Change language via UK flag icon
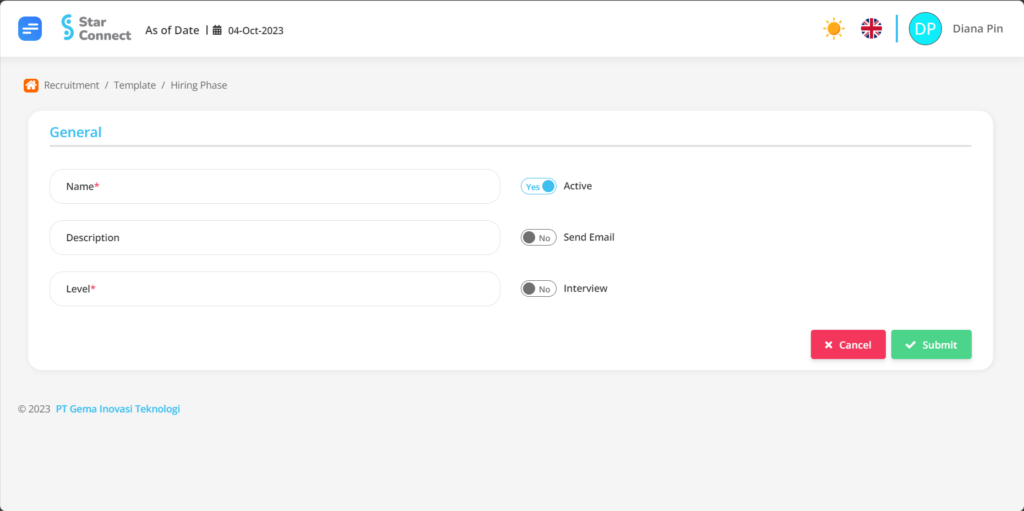This screenshot has height=511, width=1024. [x=871, y=29]
